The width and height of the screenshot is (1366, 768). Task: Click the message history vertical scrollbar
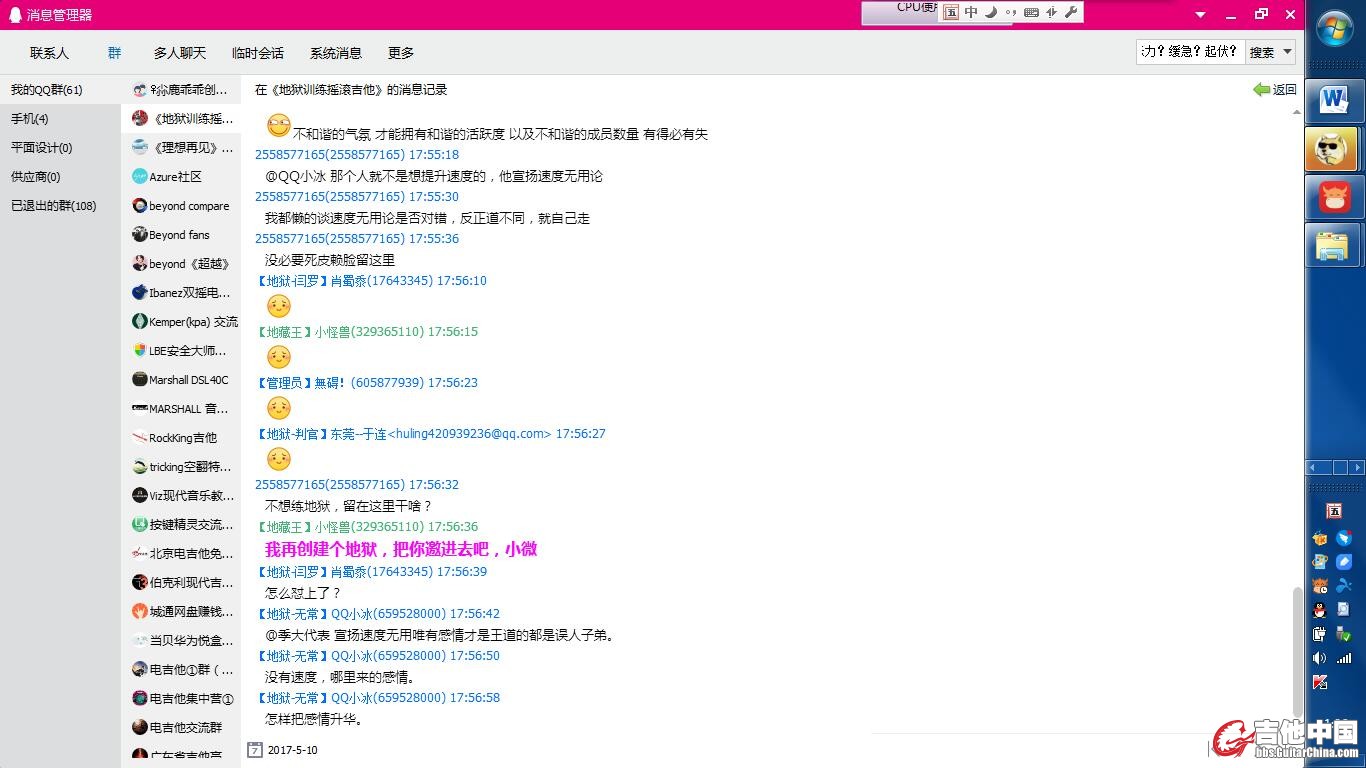pos(1298,652)
